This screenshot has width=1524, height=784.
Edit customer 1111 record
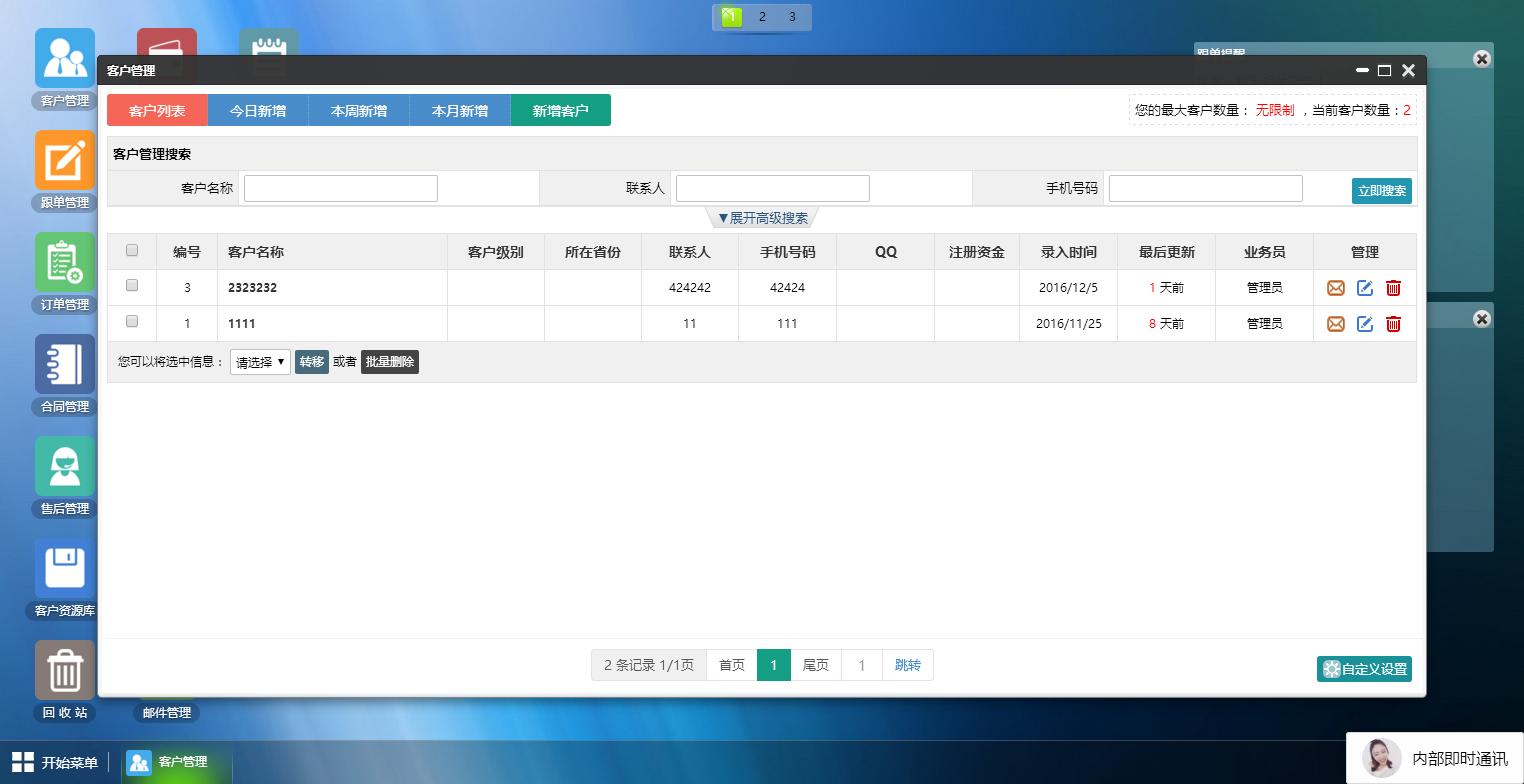(x=1364, y=324)
